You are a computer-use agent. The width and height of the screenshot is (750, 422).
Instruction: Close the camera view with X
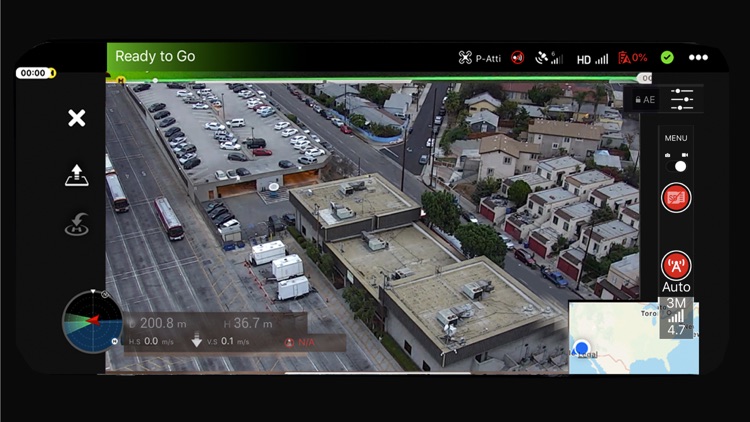(77, 118)
